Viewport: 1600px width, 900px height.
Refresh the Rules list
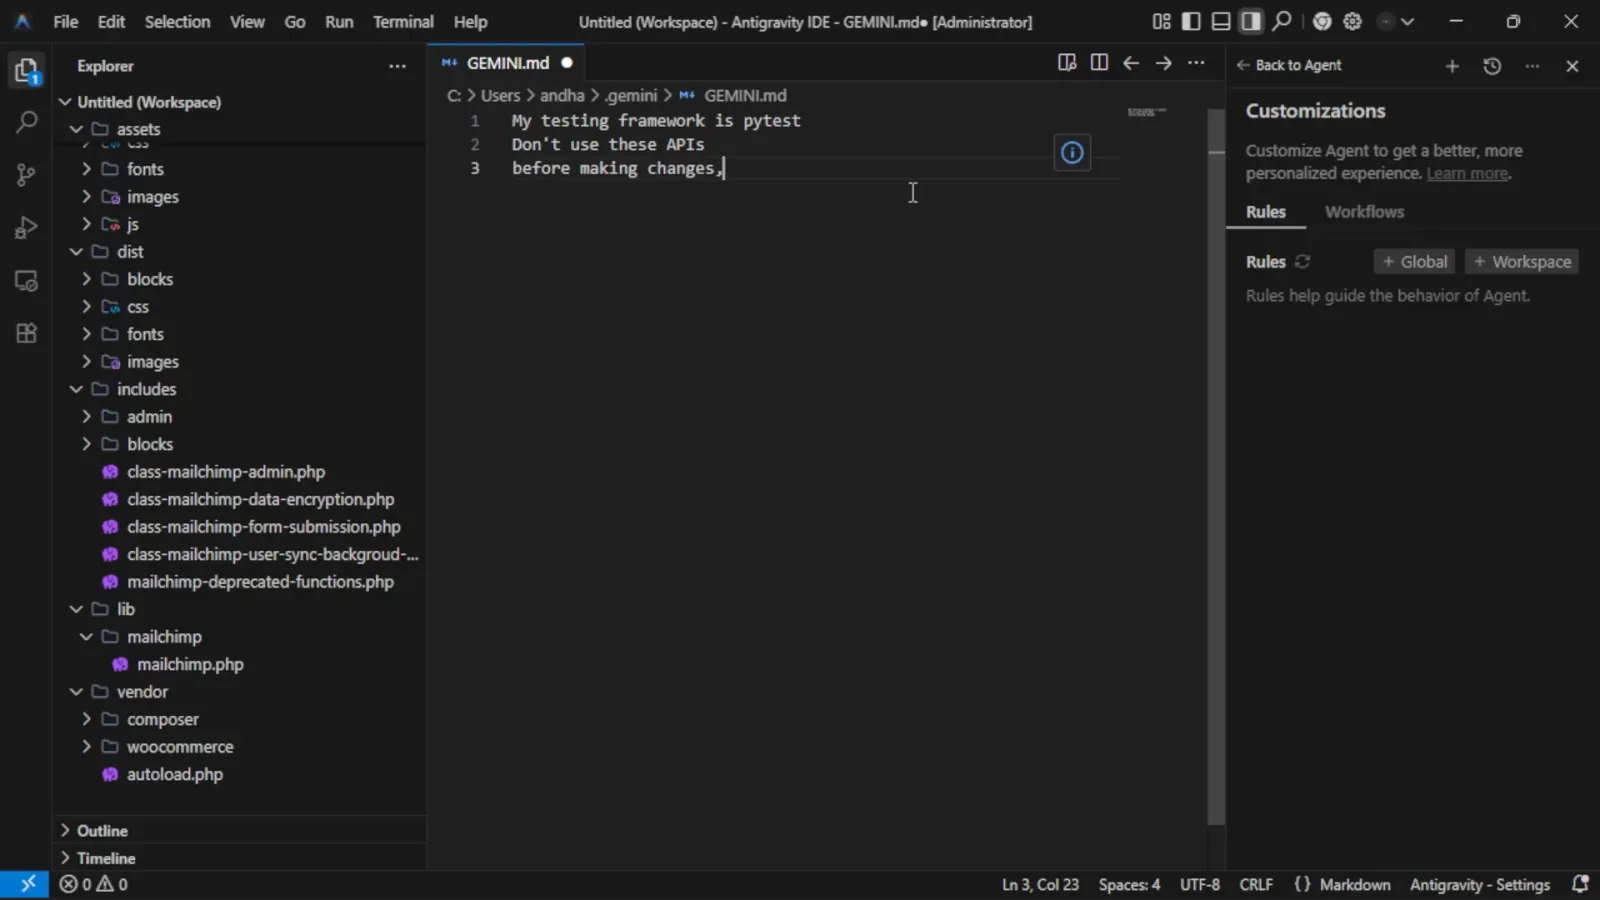pos(1302,262)
